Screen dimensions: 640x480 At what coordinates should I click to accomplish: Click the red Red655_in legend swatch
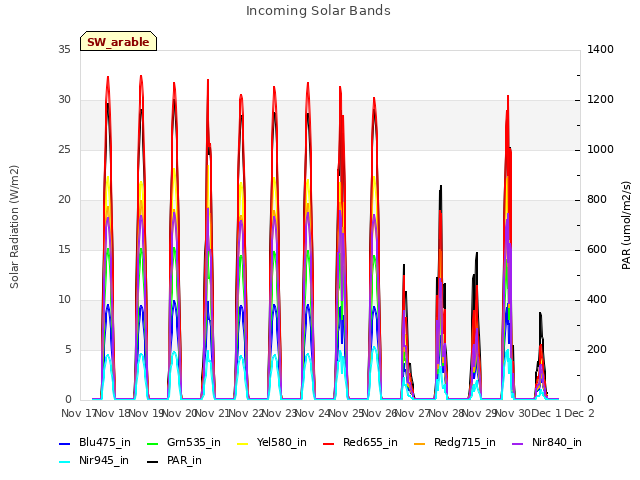point(329,444)
